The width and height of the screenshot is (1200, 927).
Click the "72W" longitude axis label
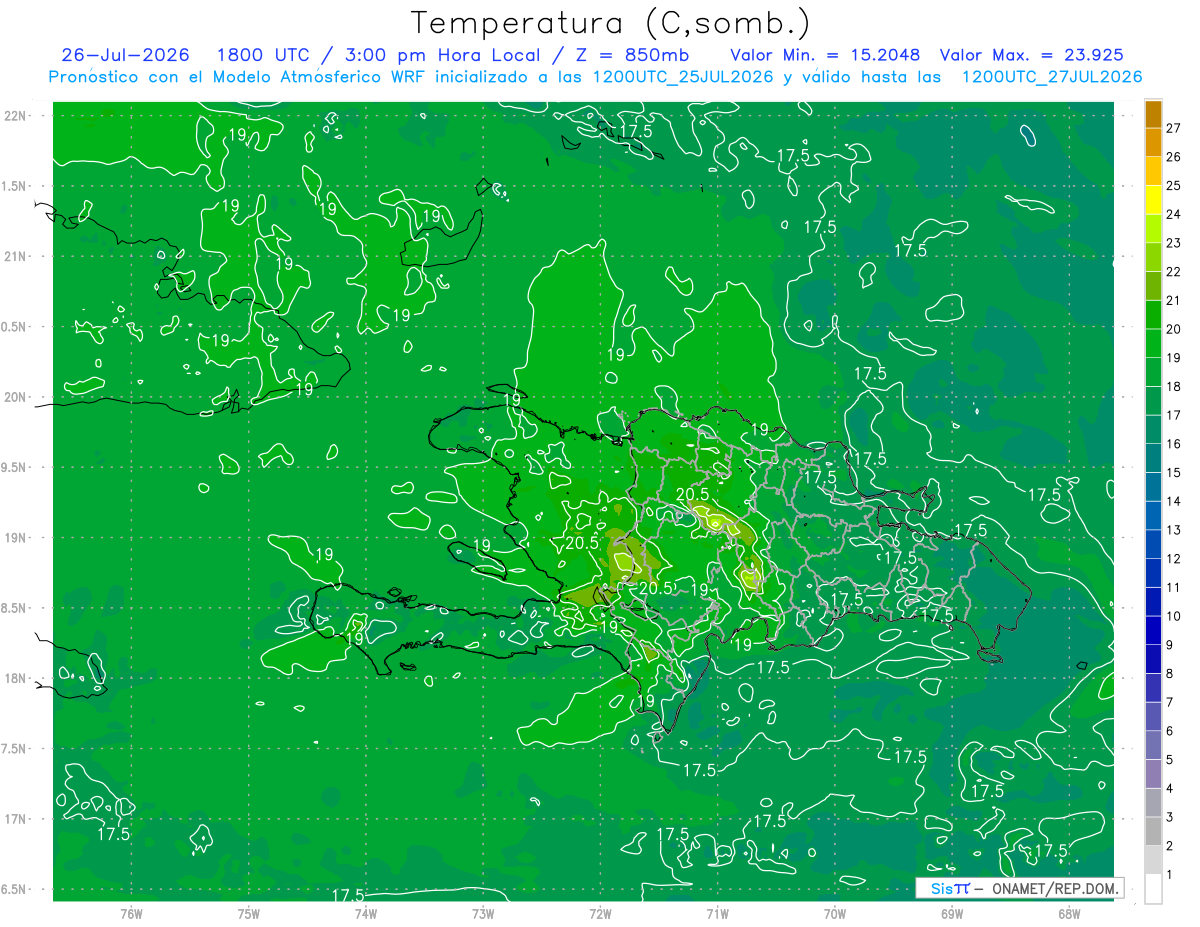click(x=600, y=914)
